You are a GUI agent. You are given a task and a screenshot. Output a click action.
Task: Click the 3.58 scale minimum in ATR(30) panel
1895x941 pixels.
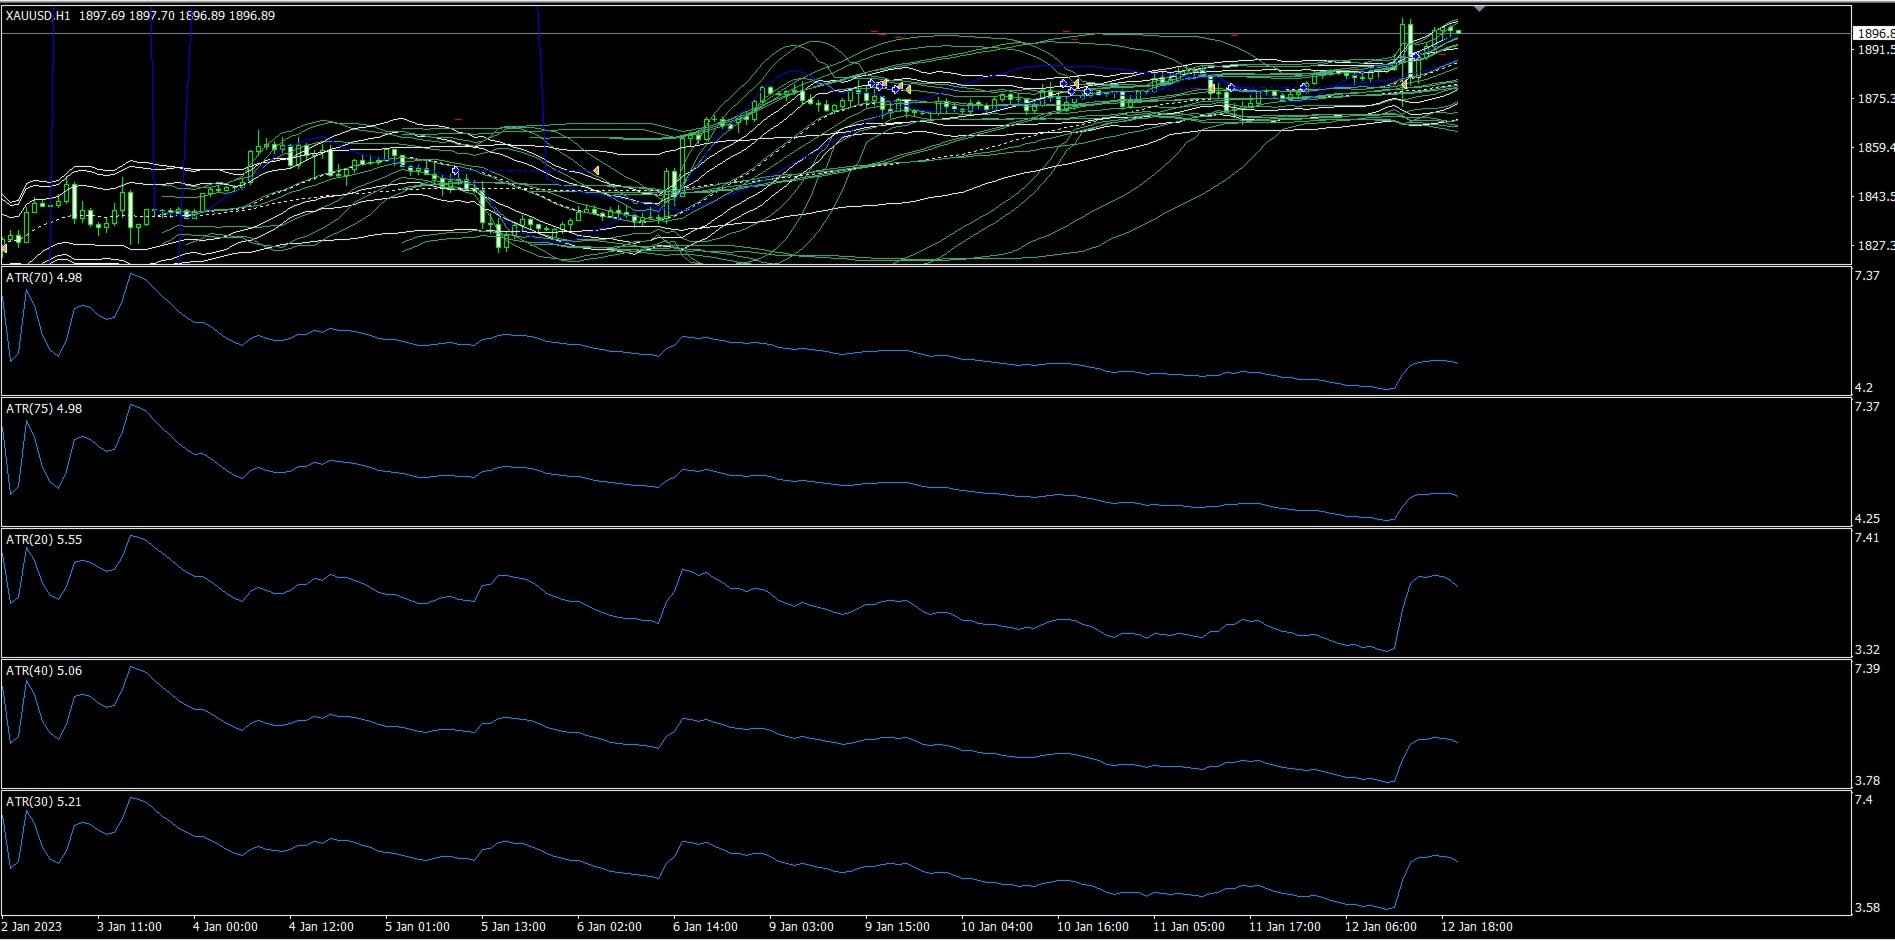point(1867,908)
